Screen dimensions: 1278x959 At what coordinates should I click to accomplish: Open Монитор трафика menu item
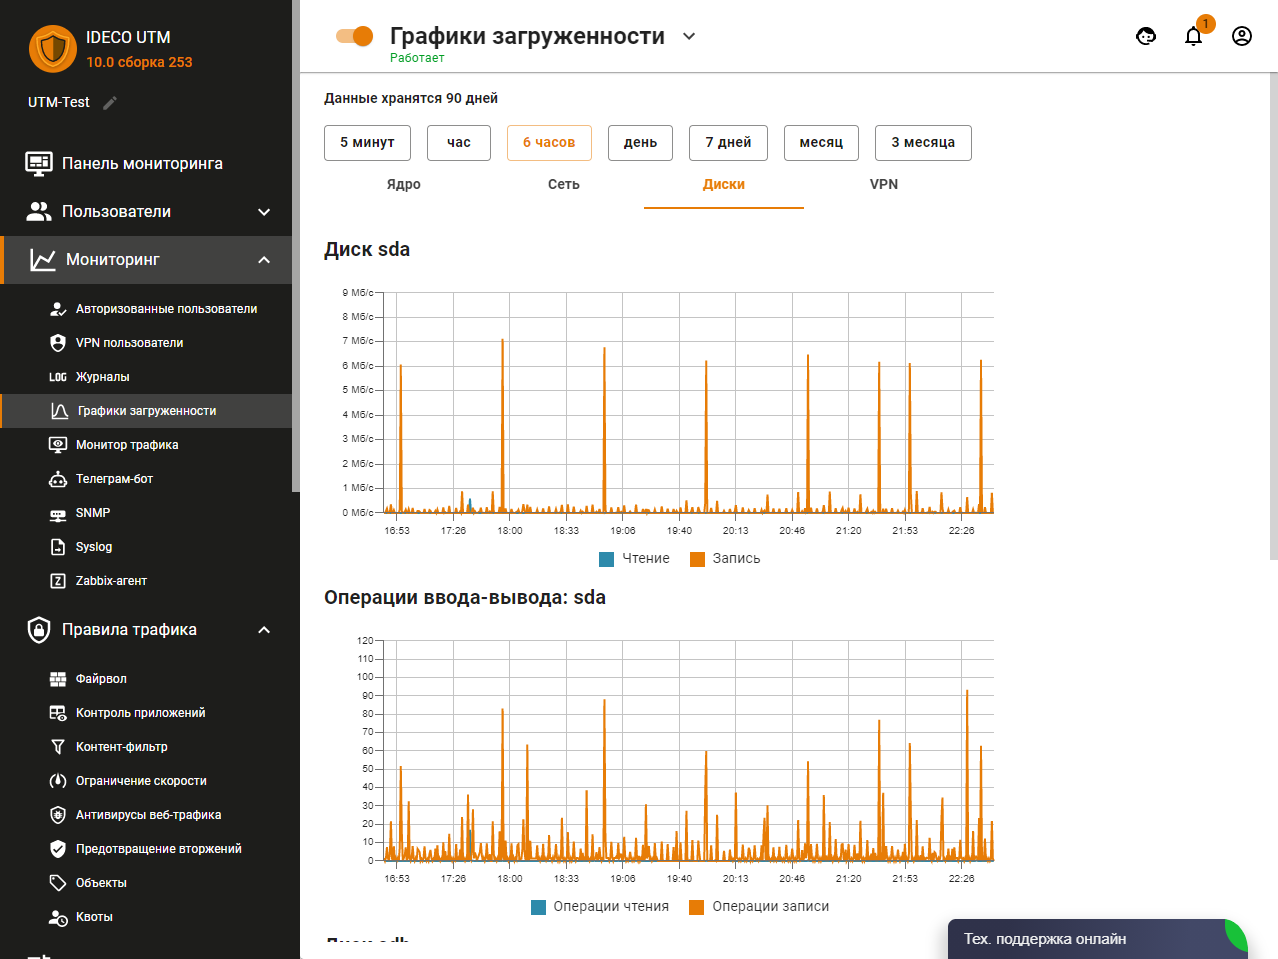point(146,445)
